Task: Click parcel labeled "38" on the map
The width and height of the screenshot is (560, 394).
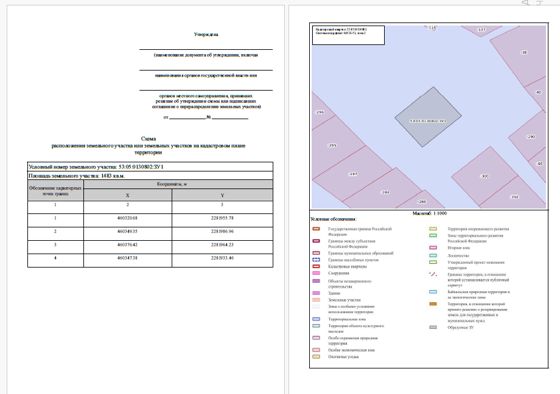Action: click(x=524, y=53)
